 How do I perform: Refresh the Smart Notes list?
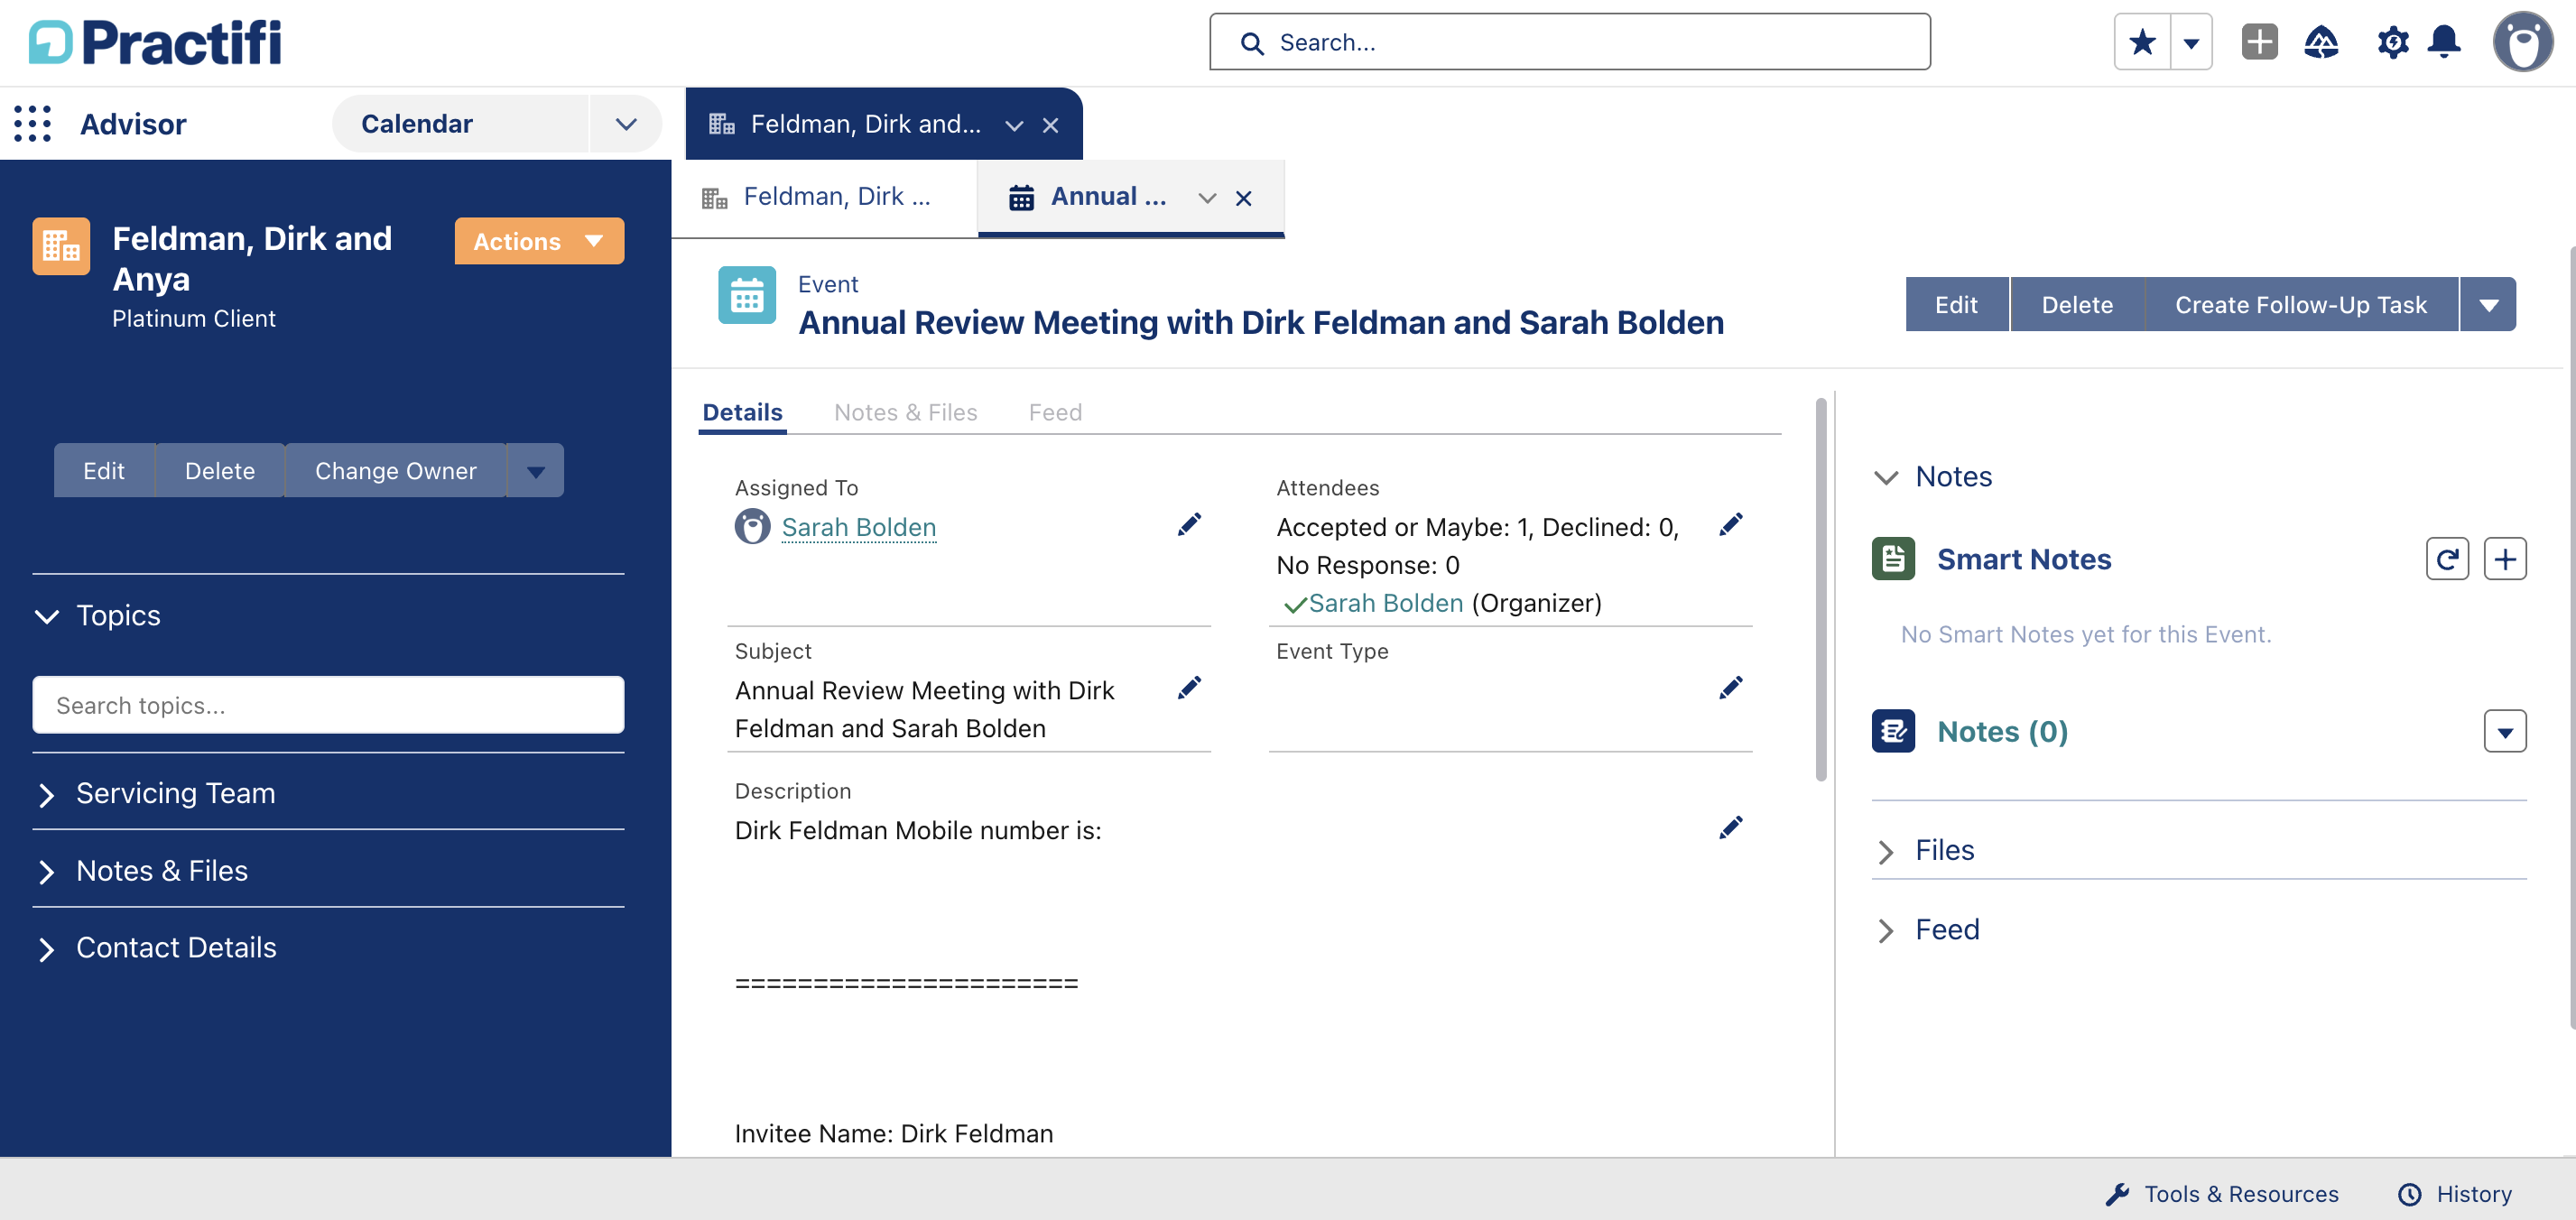2447,559
